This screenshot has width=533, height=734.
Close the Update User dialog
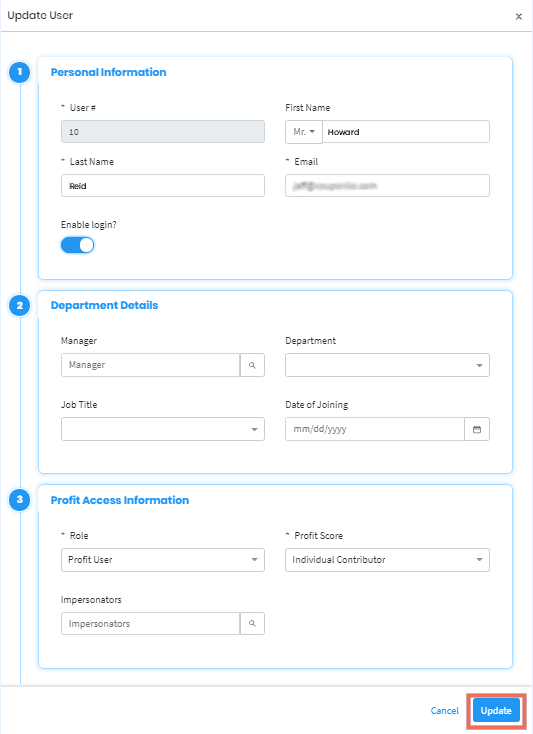(518, 17)
